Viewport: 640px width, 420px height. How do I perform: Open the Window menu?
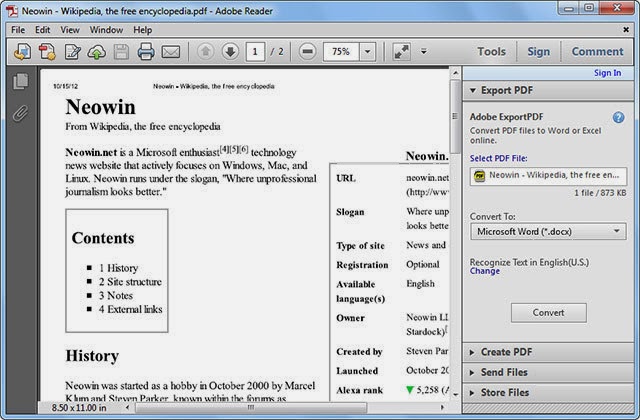coord(106,30)
